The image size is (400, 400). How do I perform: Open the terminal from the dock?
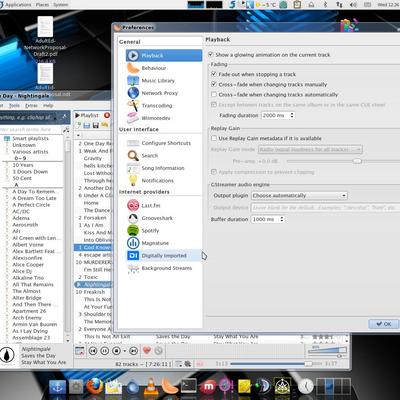[189, 387]
